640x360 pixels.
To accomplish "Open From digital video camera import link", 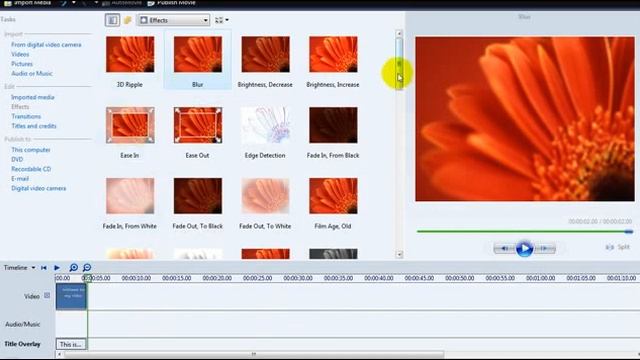I will (46, 44).
